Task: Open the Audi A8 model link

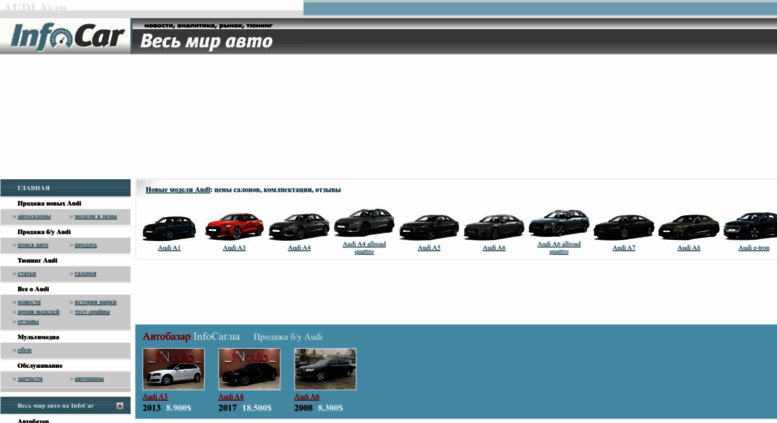Action: (x=689, y=248)
